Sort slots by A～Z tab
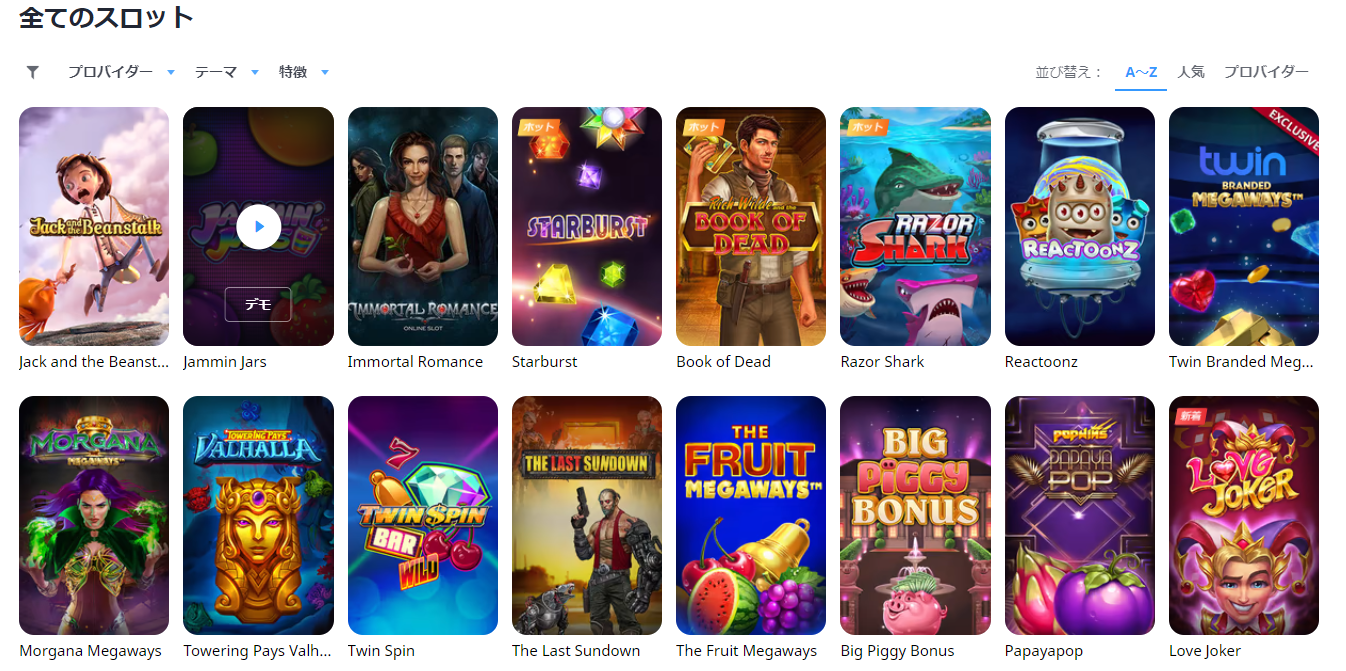1346x671 pixels. pyautogui.click(x=1141, y=72)
